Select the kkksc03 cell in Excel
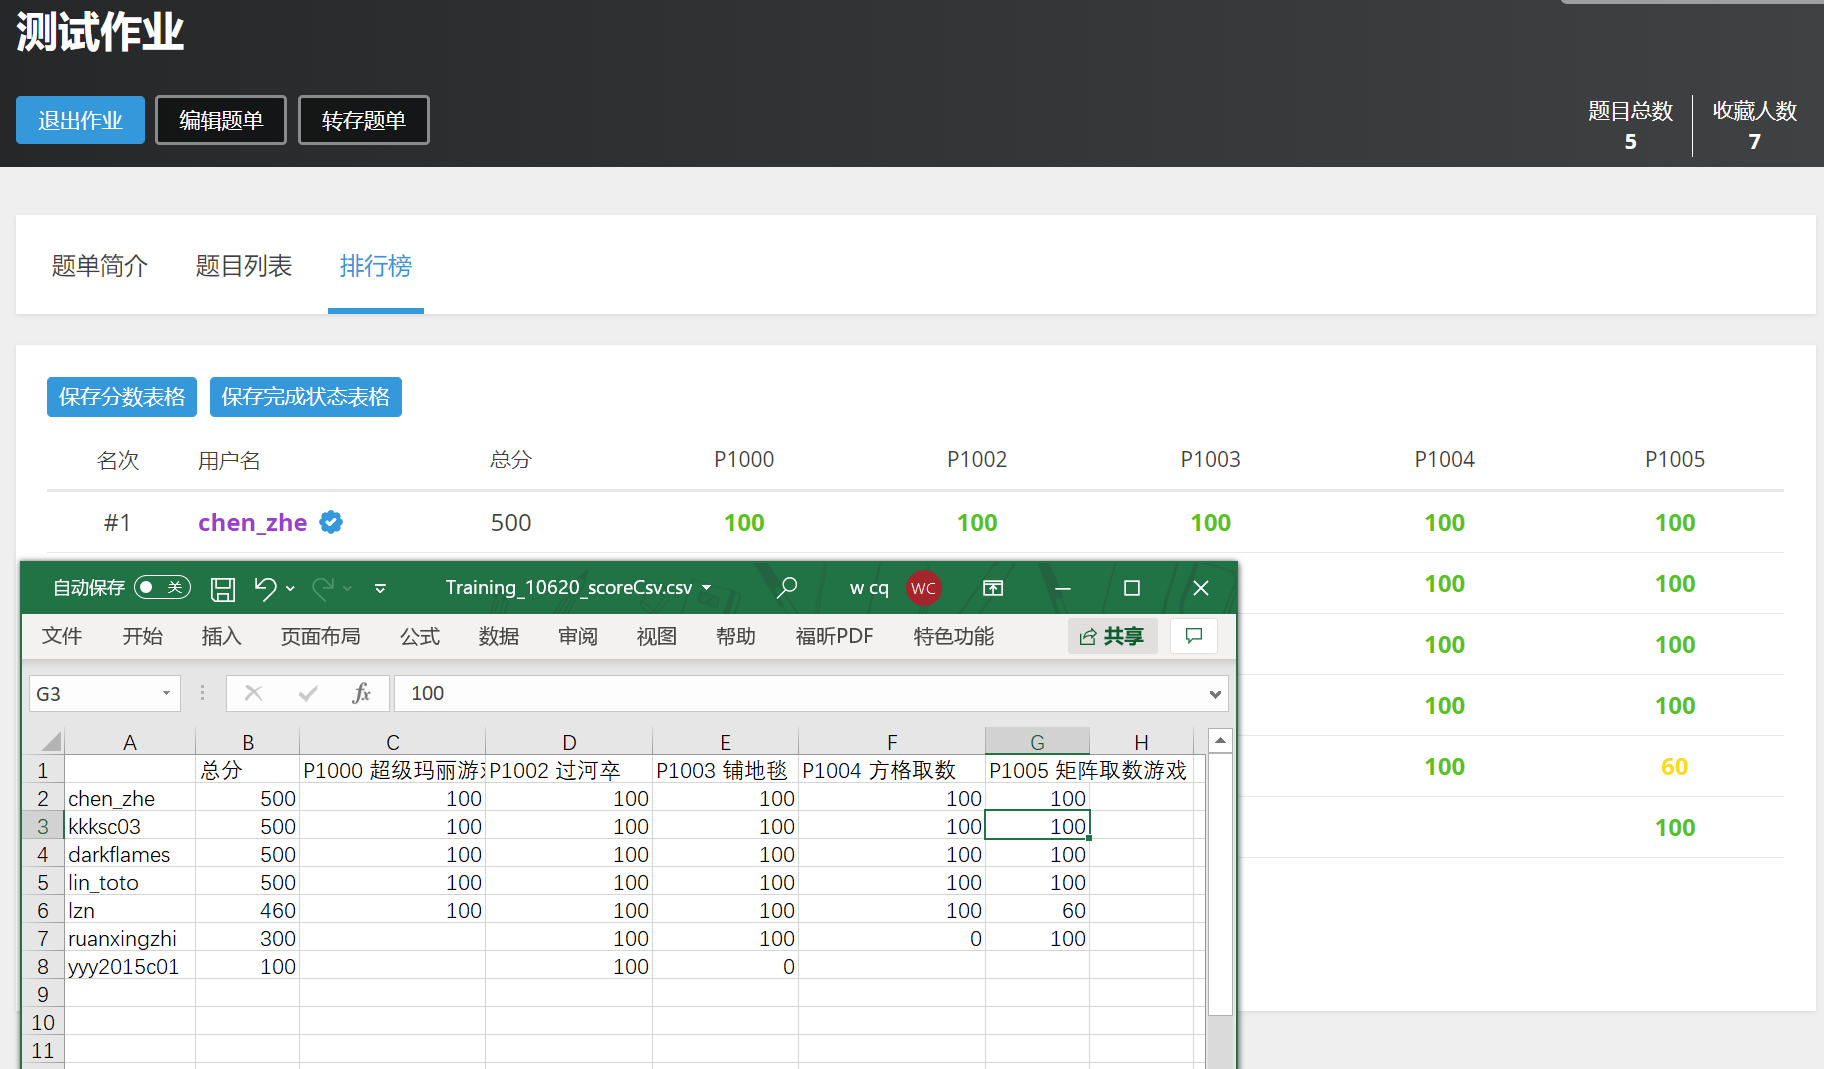Image resolution: width=1824 pixels, height=1069 pixels. click(x=130, y=826)
